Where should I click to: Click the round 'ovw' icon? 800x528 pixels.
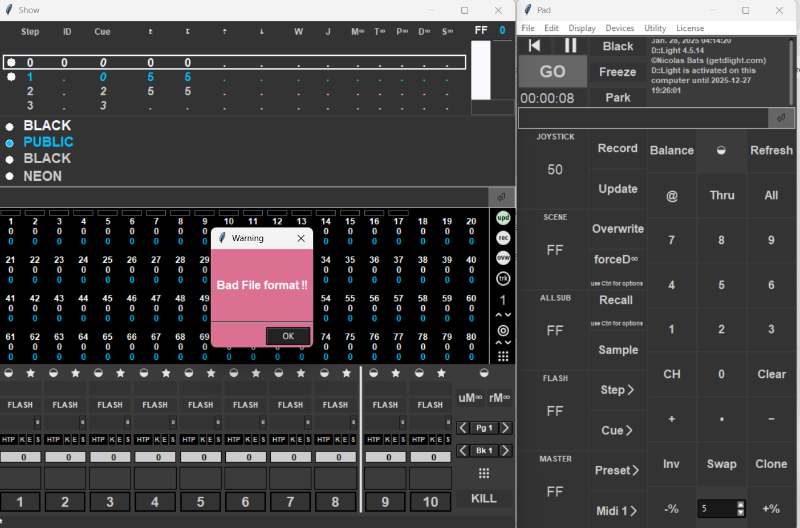(503, 257)
